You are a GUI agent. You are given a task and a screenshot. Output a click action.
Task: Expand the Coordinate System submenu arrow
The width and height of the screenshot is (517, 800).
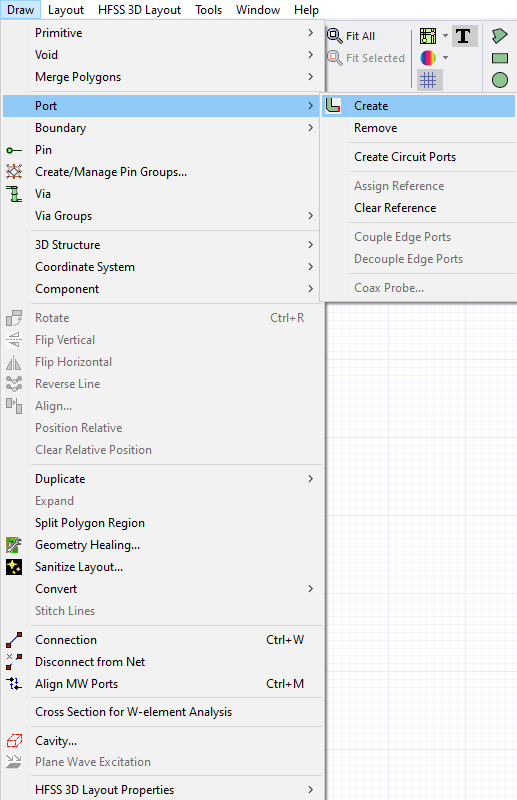(310, 267)
